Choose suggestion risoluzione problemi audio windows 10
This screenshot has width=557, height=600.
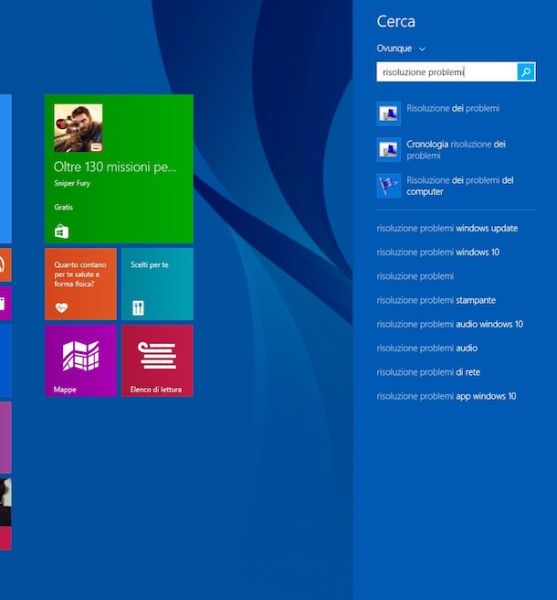(450, 324)
